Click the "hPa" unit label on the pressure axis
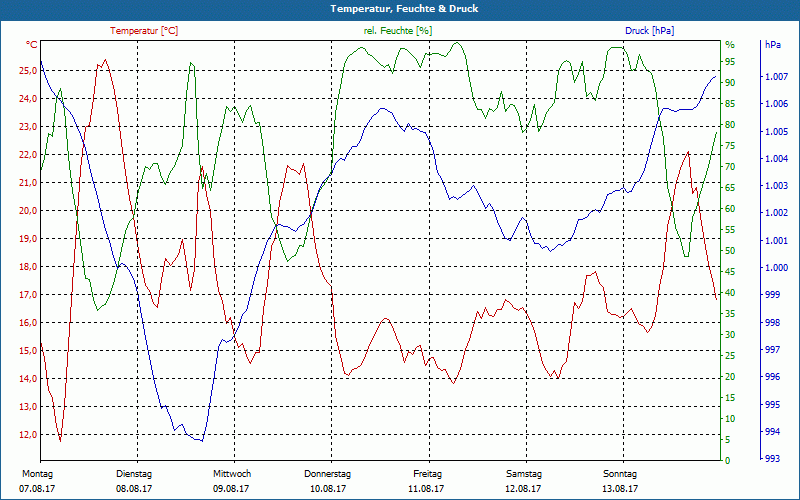Viewport: 800px width, 500px height. tap(773, 45)
